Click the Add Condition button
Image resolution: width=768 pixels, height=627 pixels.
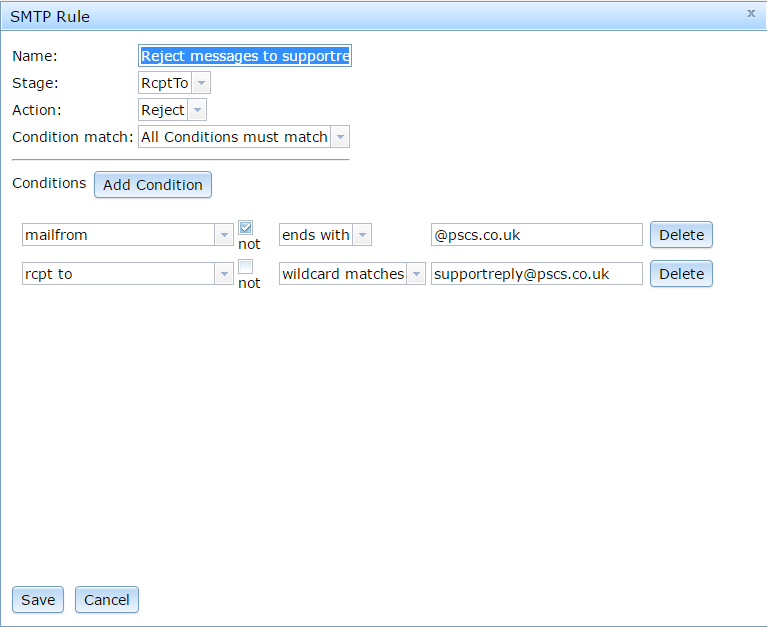(153, 185)
